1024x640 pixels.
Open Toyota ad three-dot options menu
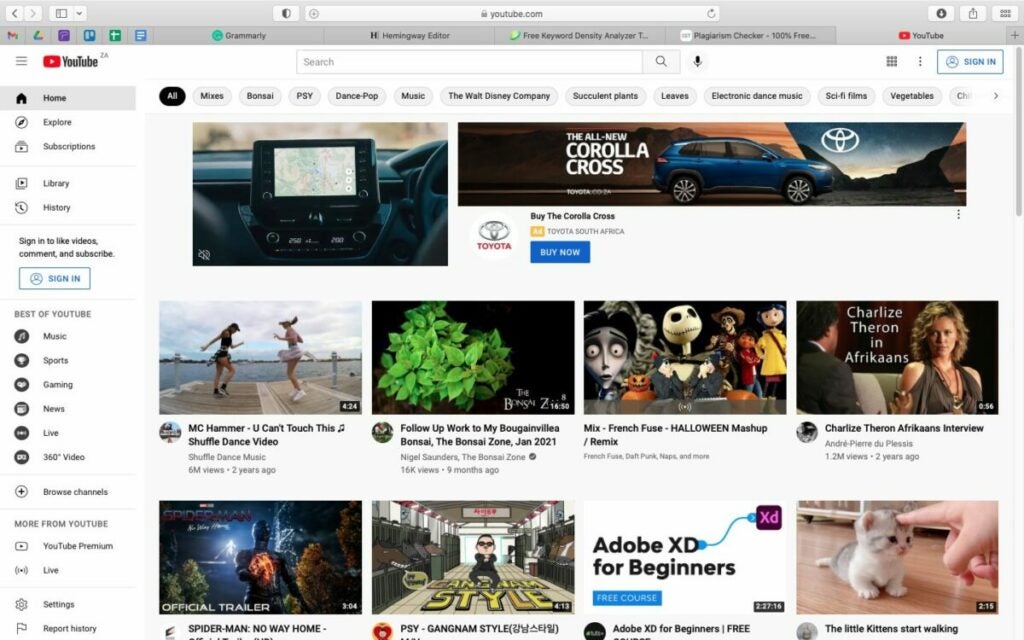point(958,214)
